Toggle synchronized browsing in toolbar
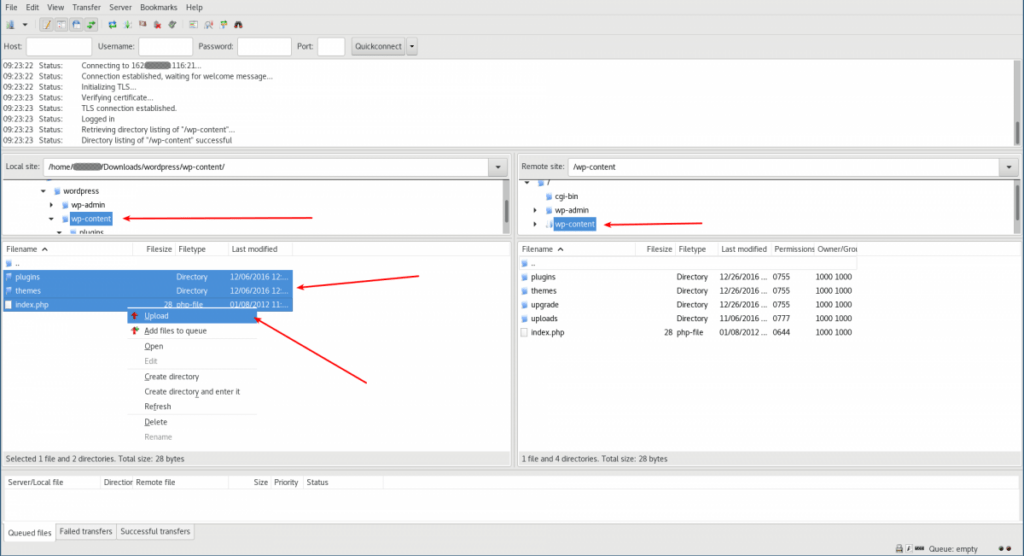 coord(223,25)
